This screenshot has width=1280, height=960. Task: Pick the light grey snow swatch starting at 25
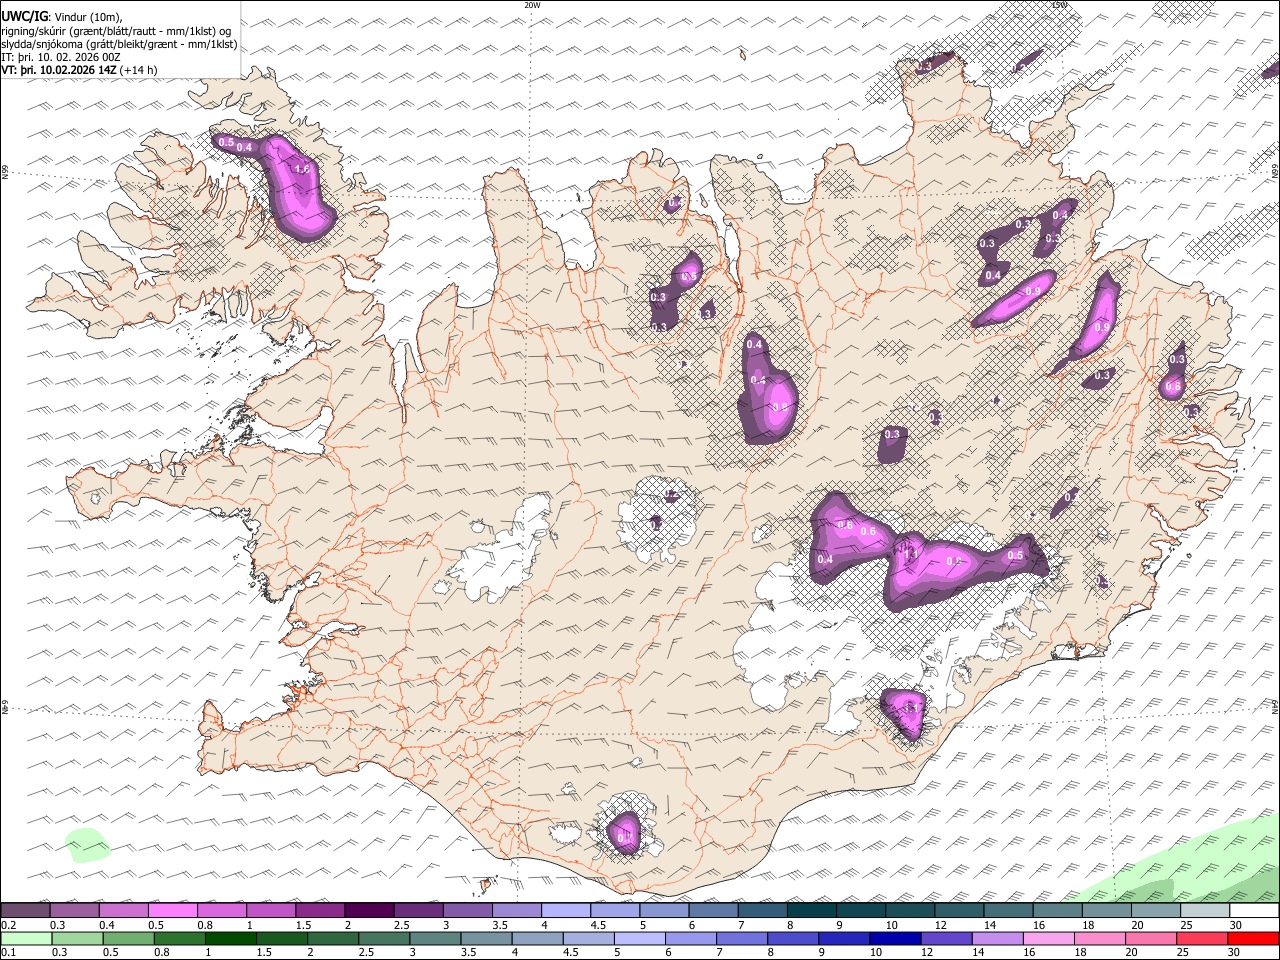1205,910
